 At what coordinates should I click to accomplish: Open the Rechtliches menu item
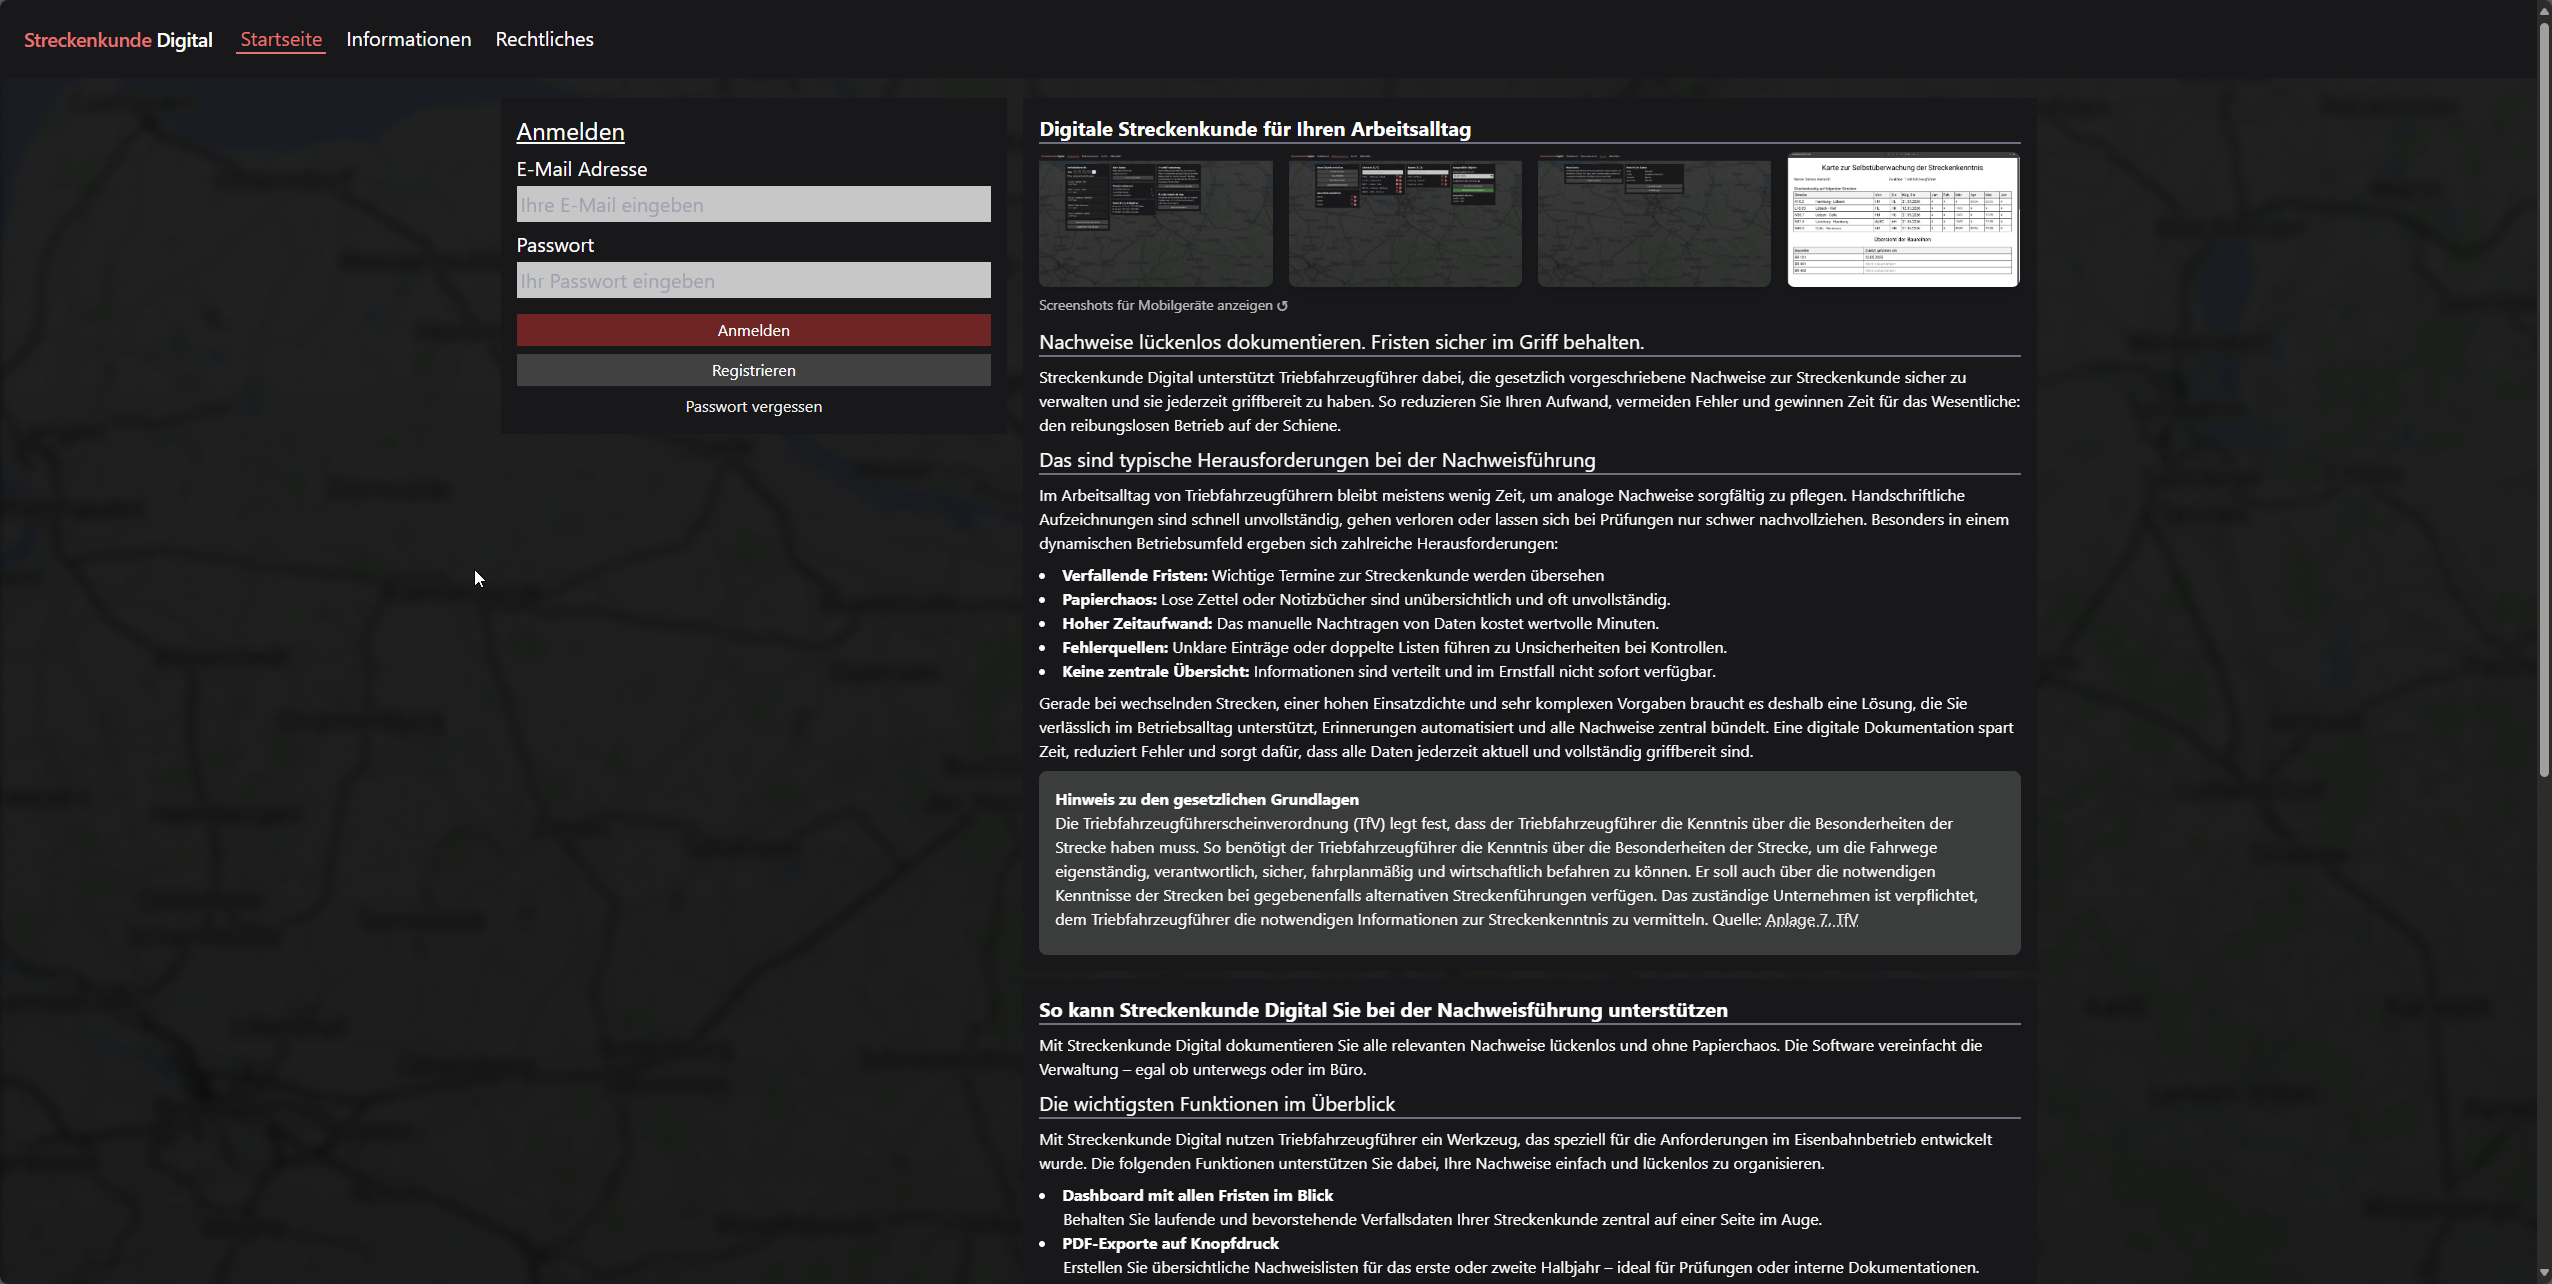[x=544, y=39]
